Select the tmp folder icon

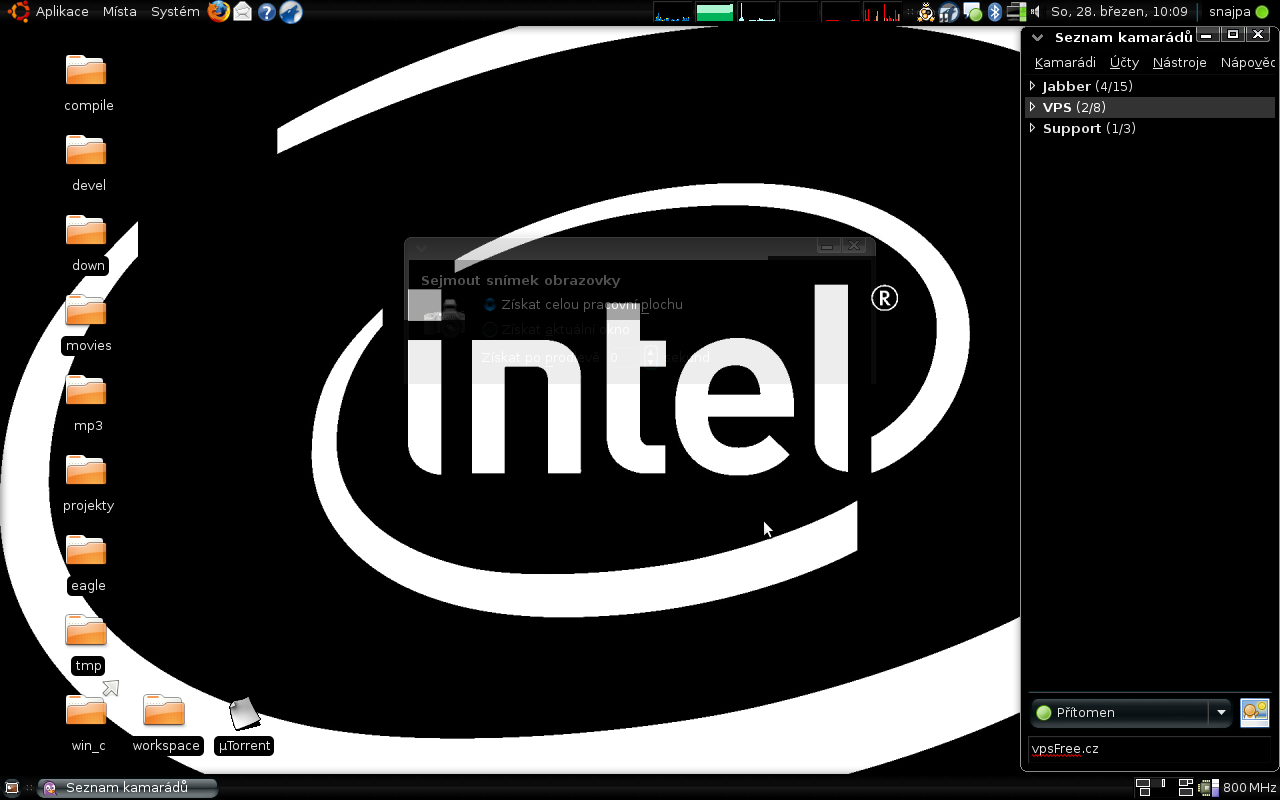(88, 632)
